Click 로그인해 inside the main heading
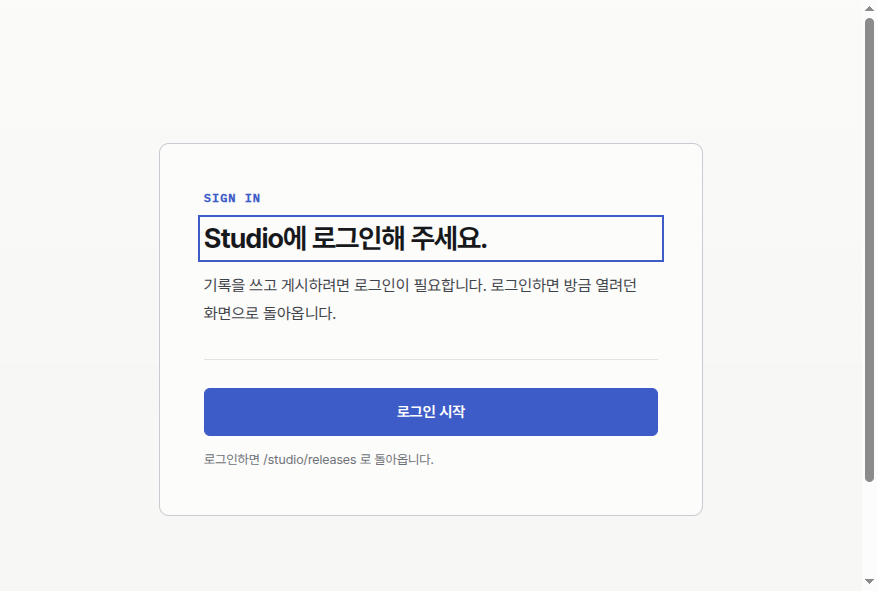Viewport: 877px width, 591px height. (358, 238)
